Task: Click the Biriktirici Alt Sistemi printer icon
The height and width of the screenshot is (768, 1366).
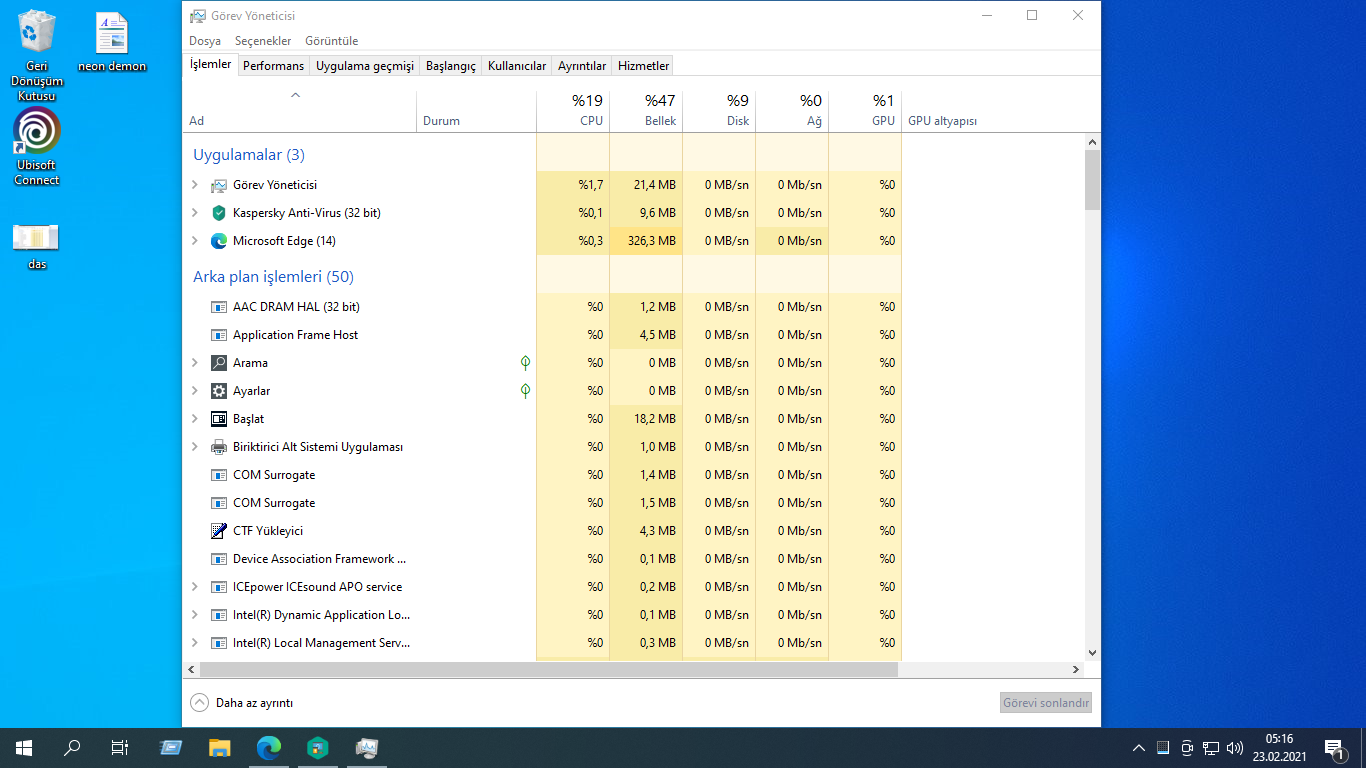Action: click(219, 447)
